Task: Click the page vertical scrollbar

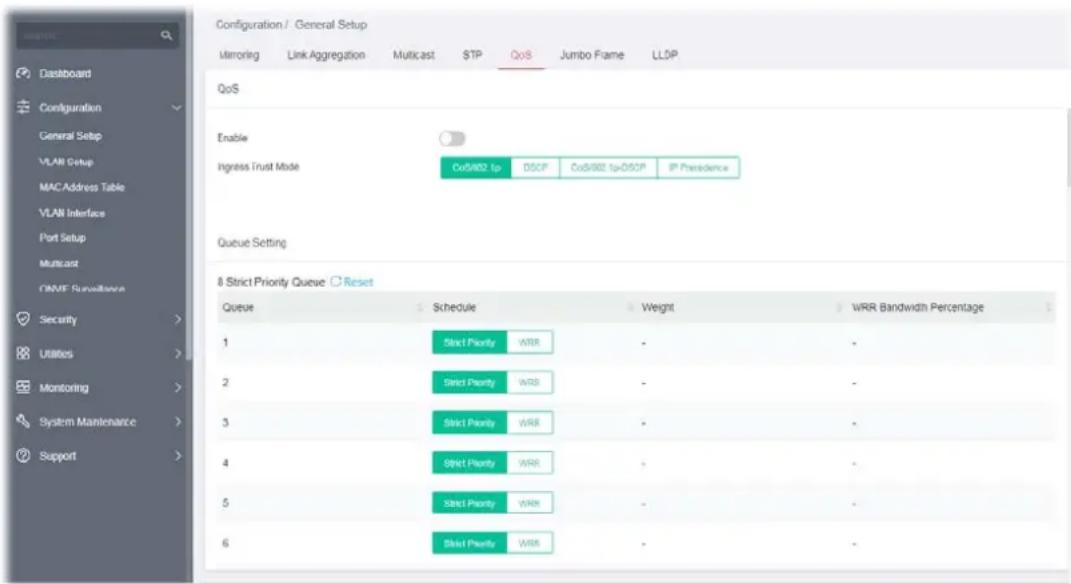Action: click(x=1068, y=147)
